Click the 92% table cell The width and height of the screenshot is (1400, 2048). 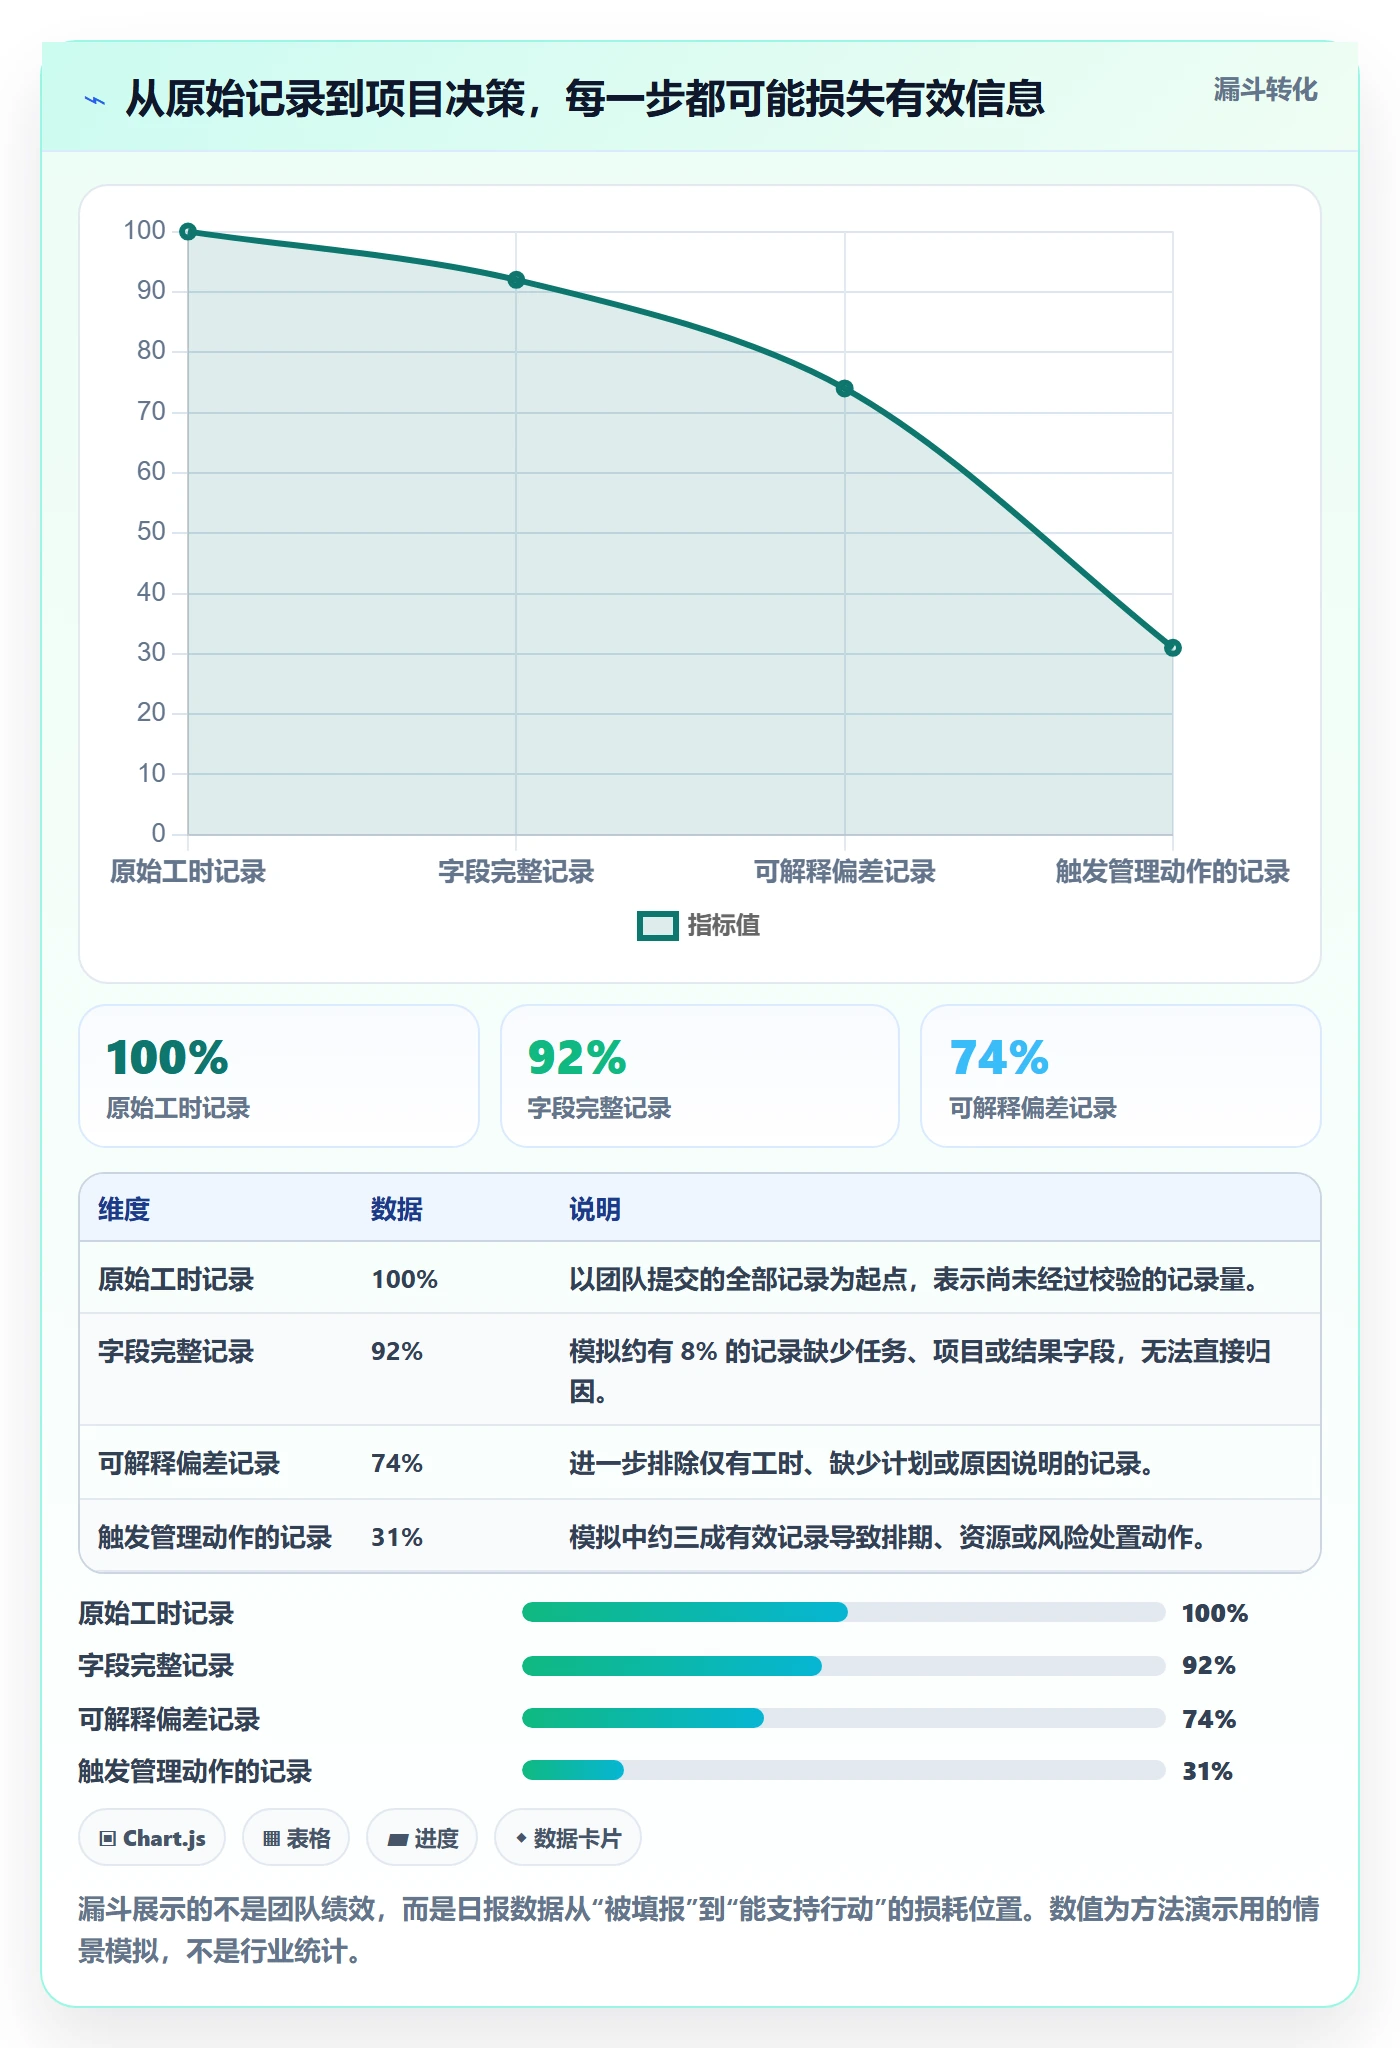click(397, 1351)
